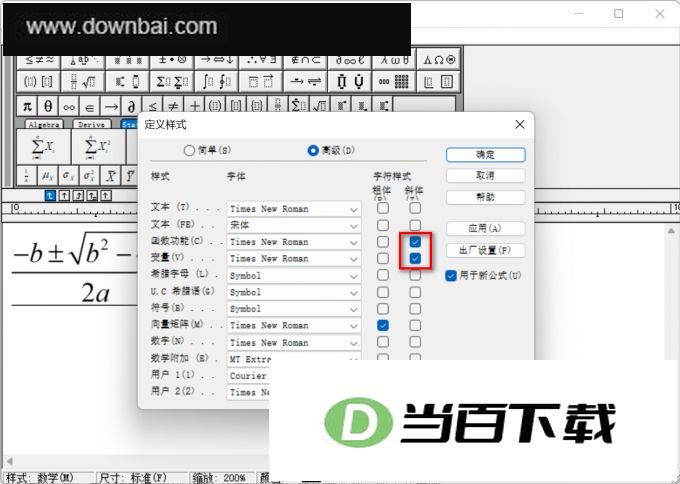Insert the right arrow symbol from small bar
Viewport: 680px width, 484px height.
click(111, 106)
